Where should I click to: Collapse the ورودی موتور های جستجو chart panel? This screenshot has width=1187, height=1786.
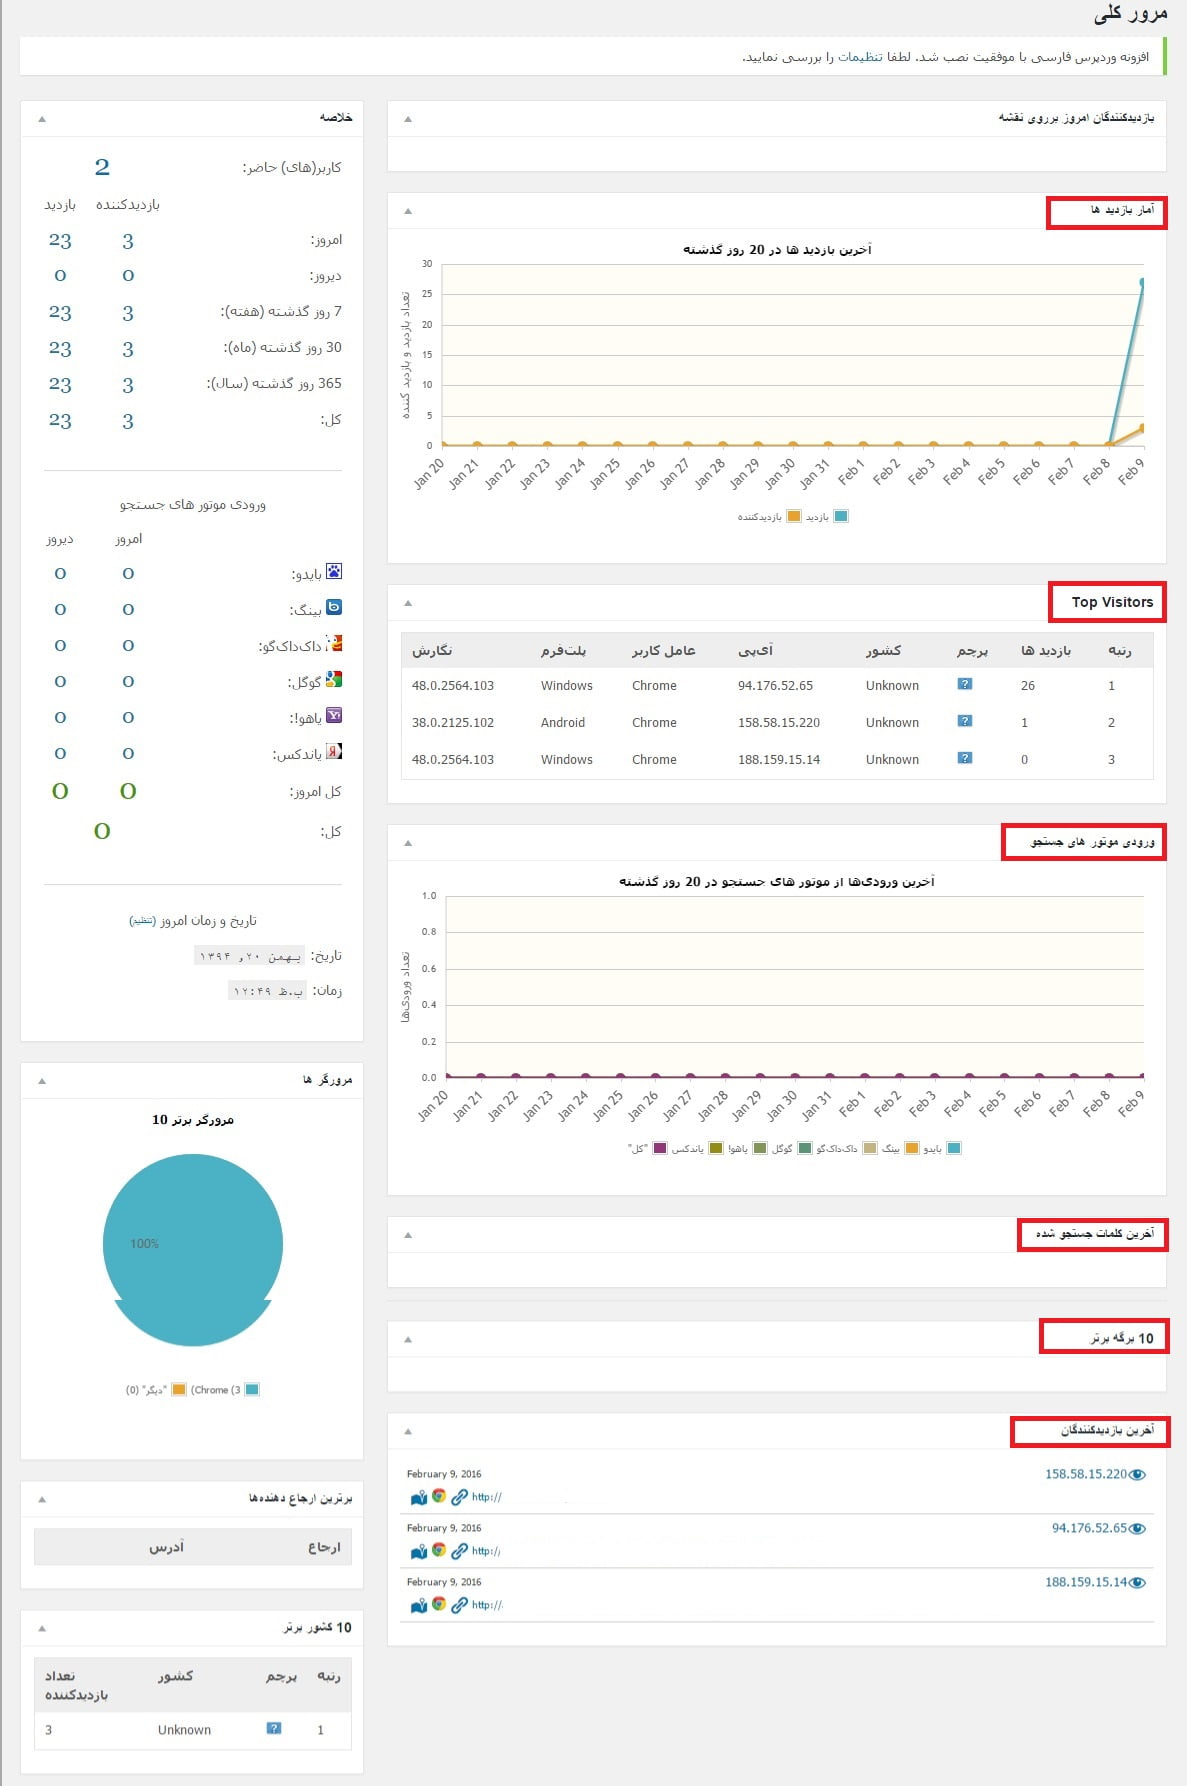[408, 843]
